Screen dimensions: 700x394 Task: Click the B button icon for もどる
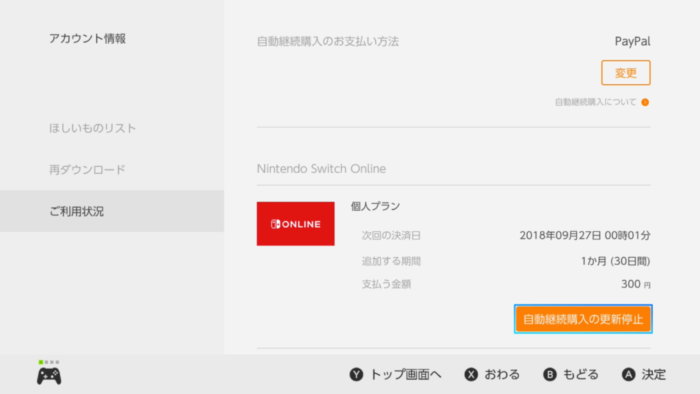point(550,374)
